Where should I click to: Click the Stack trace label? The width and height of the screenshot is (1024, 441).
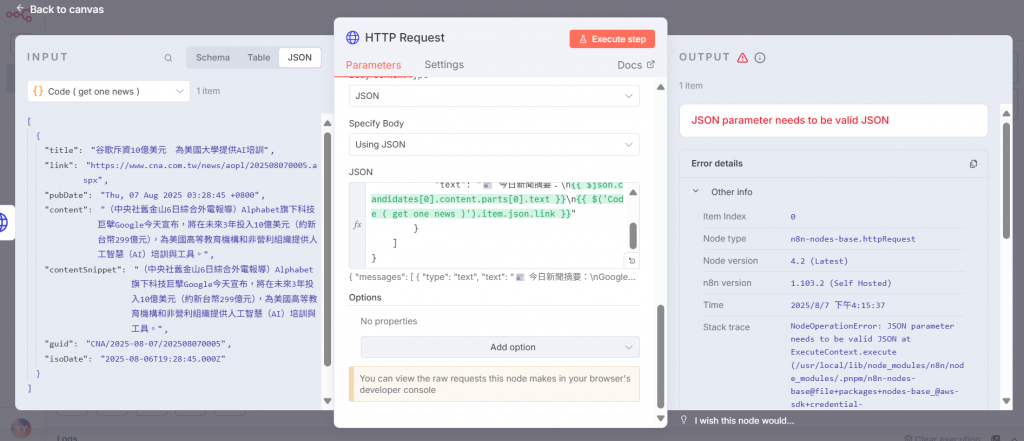click(726, 327)
